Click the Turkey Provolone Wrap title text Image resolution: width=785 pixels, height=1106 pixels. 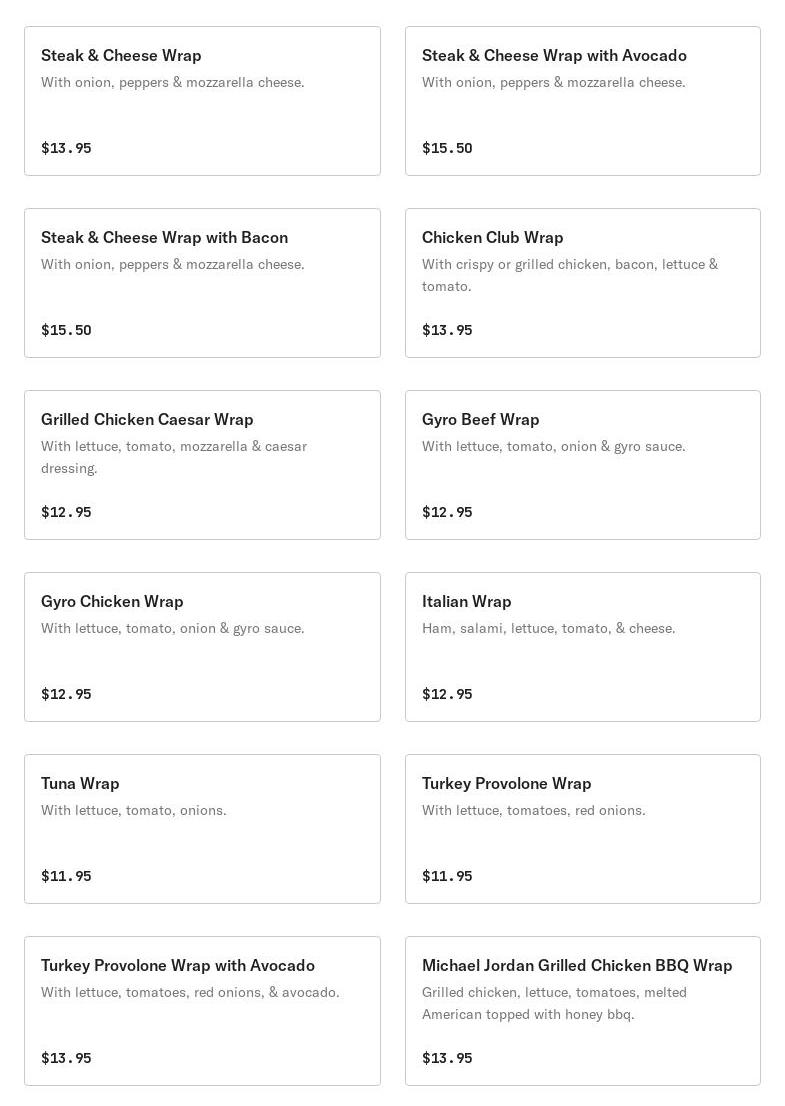point(506,784)
